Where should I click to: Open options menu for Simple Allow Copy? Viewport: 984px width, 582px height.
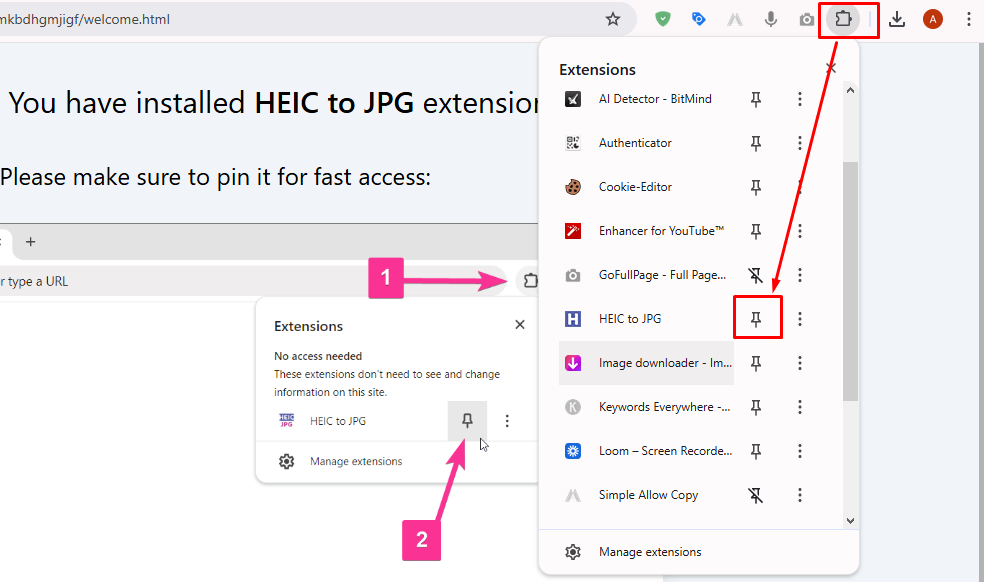click(799, 495)
